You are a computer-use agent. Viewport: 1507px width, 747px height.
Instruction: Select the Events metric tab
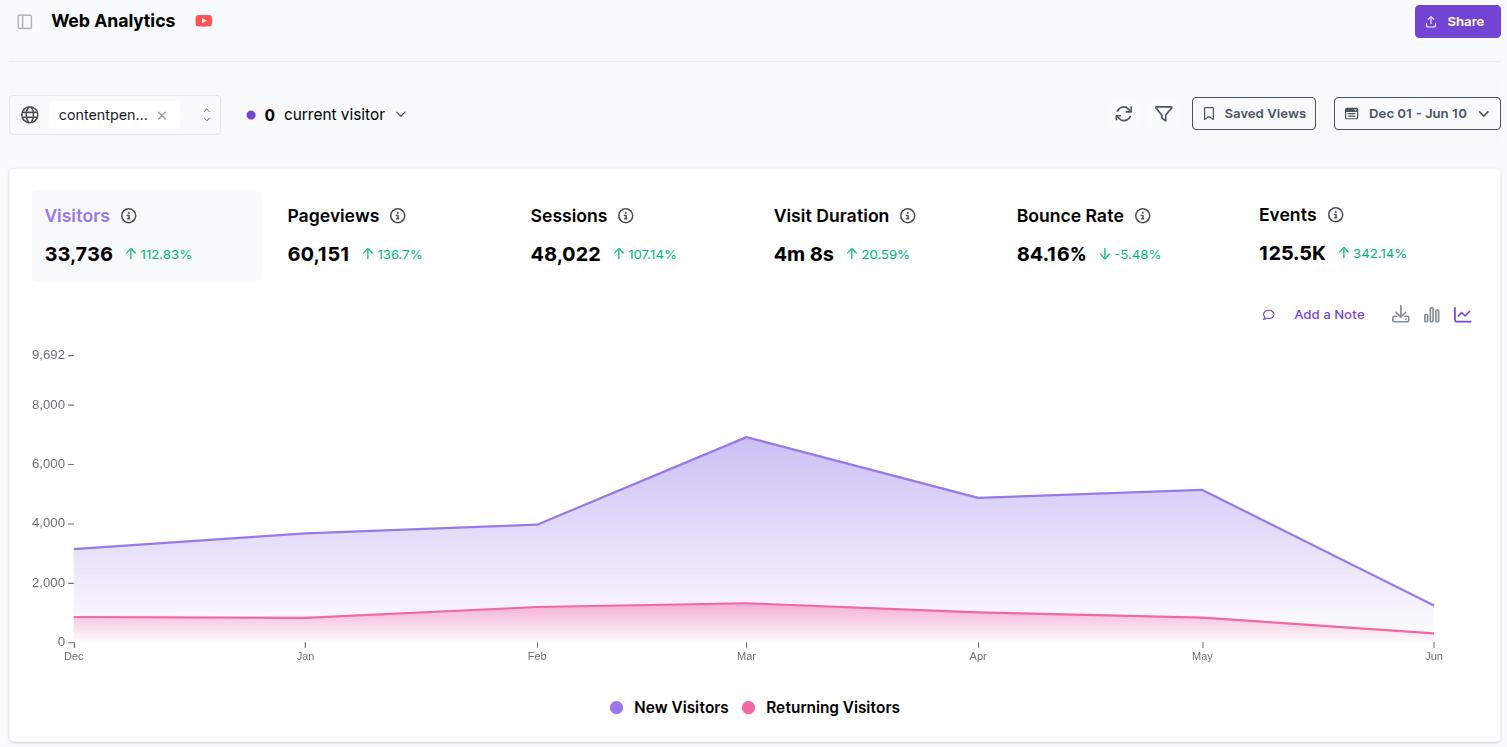pyautogui.click(x=1361, y=236)
